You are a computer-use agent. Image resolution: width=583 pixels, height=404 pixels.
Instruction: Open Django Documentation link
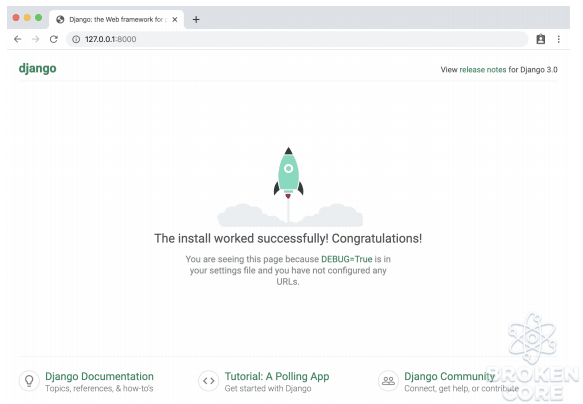point(99,376)
